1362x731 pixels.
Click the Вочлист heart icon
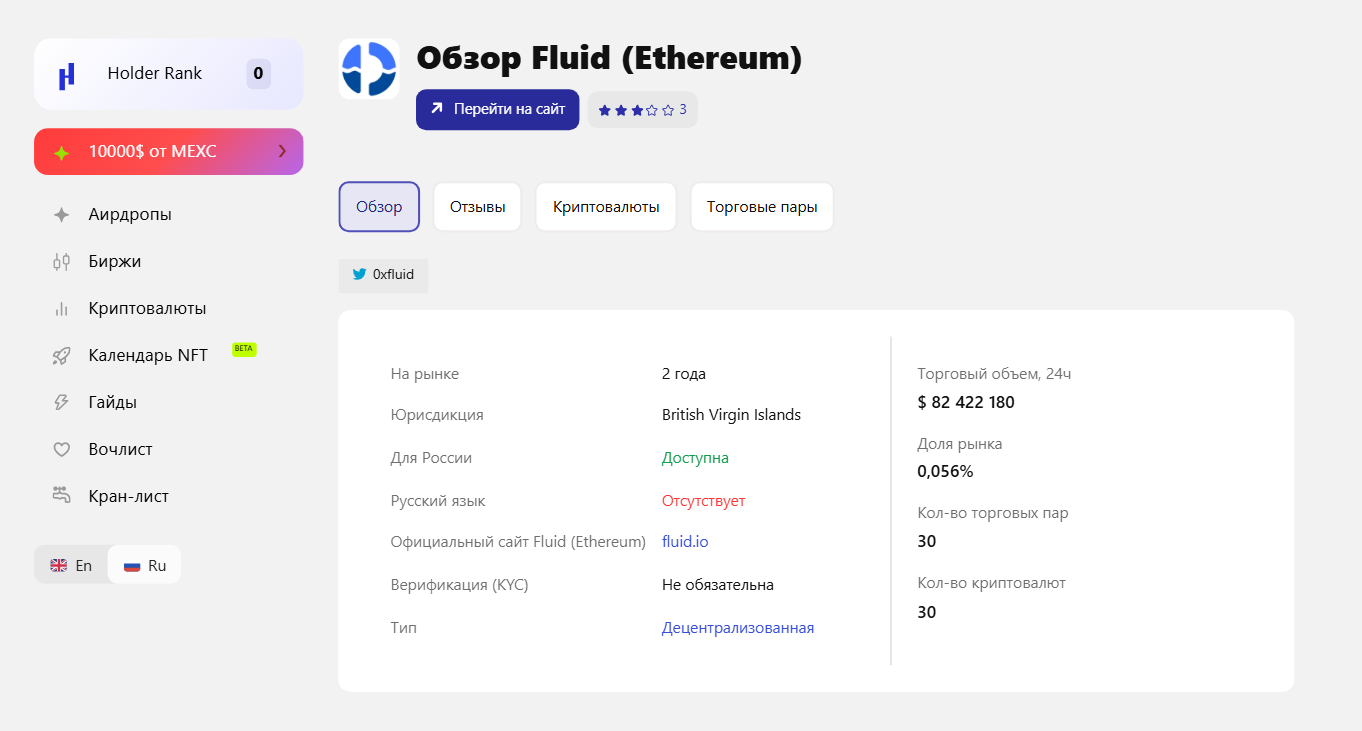[61, 450]
